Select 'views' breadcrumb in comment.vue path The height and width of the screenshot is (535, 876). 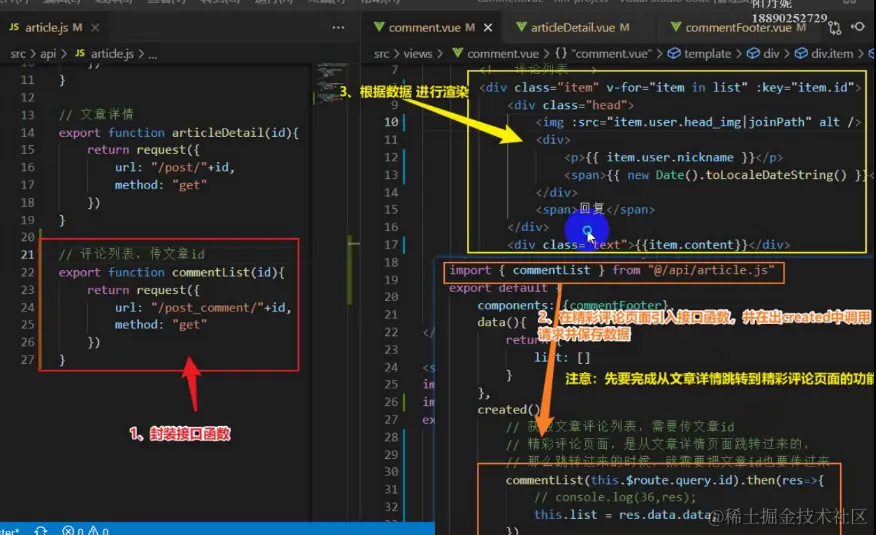point(418,54)
